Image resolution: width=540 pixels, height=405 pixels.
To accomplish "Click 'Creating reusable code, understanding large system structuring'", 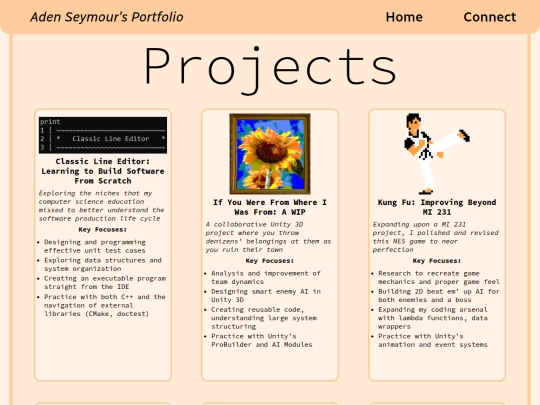I will coord(264,318).
